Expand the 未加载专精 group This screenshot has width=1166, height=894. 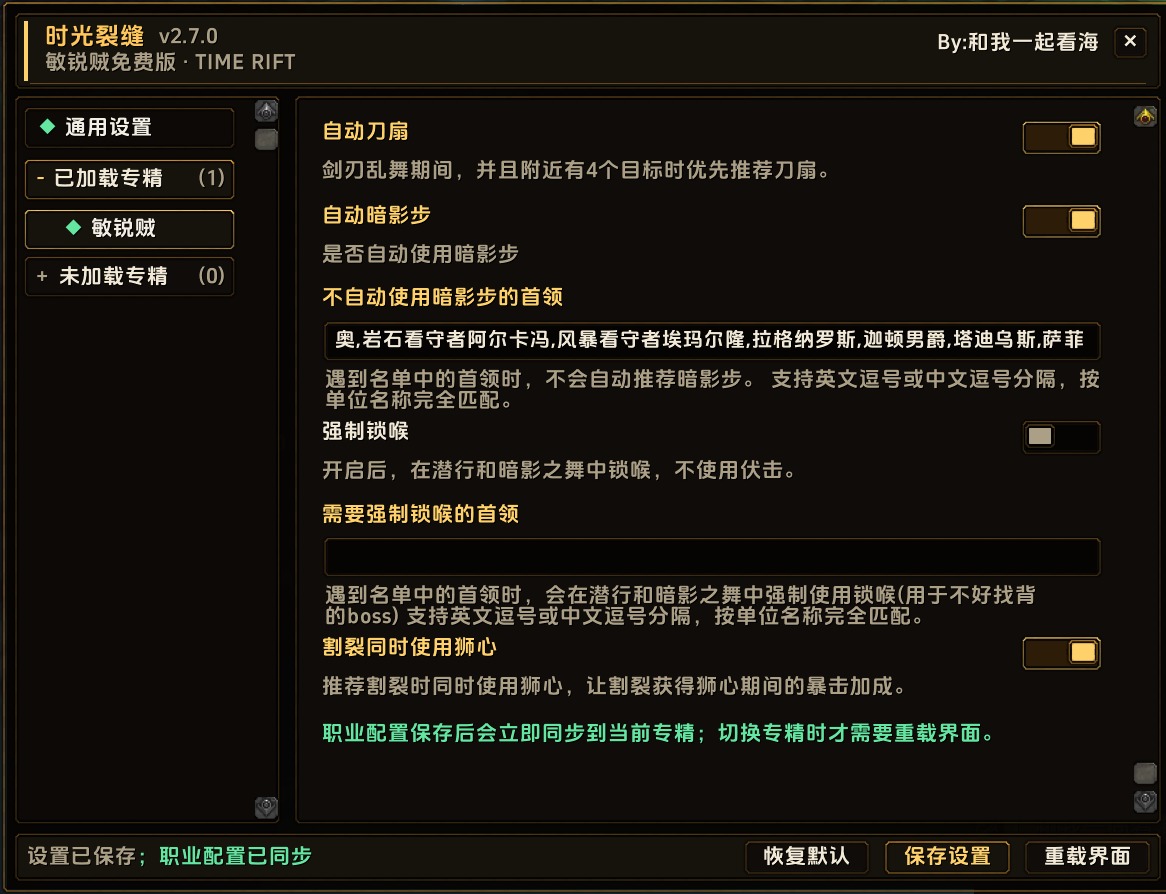tap(129, 277)
